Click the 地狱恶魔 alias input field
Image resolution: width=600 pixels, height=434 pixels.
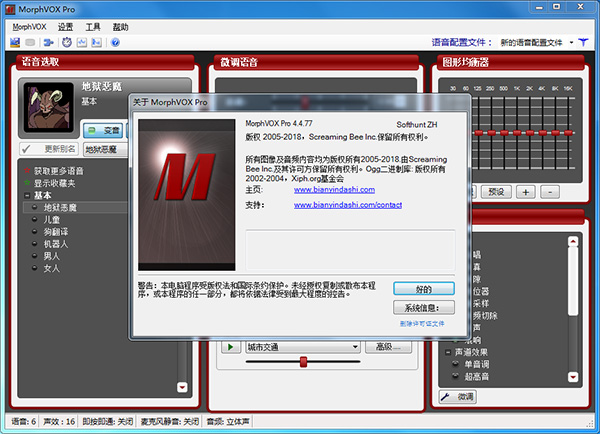click(106, 149)
